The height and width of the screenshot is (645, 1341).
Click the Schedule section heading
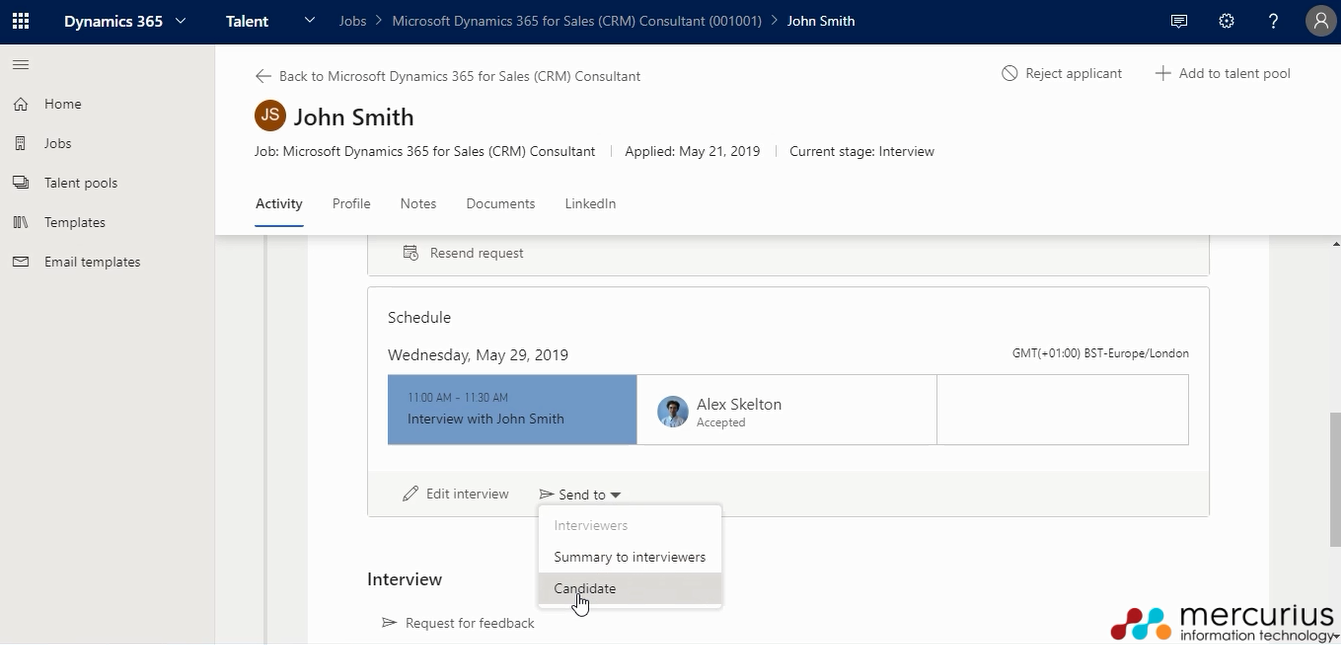(x=419, y=317)
